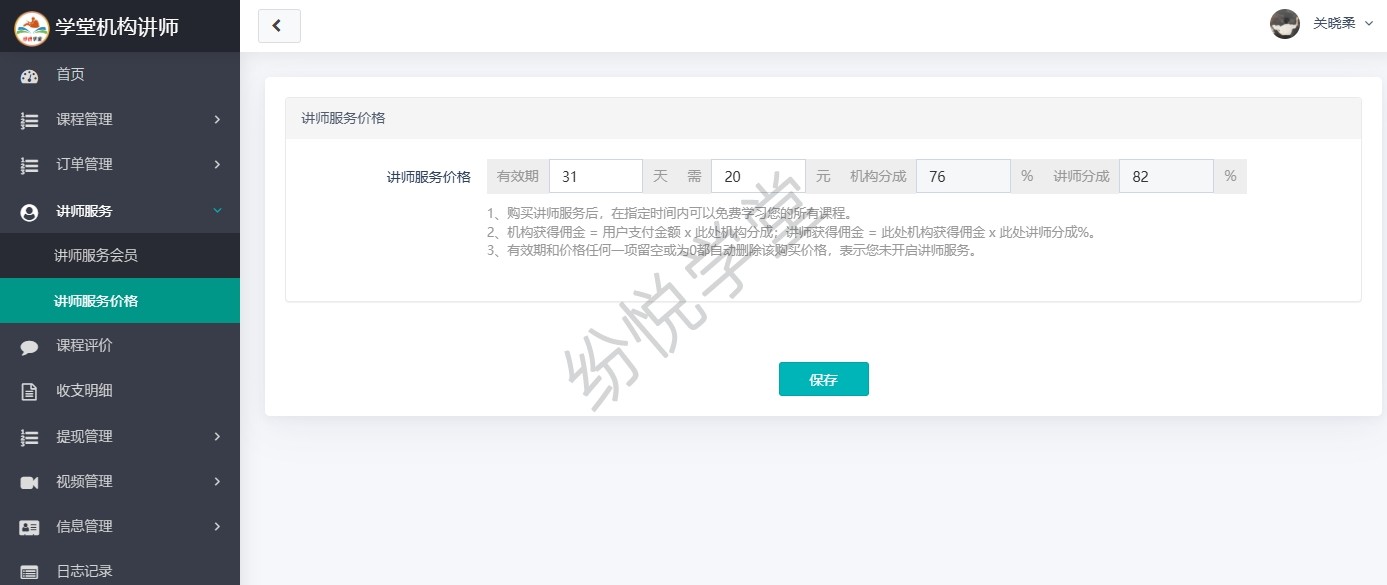Click the speech bubble icon for 课程评价
The image size is (1387, 585).
(29, 346)
